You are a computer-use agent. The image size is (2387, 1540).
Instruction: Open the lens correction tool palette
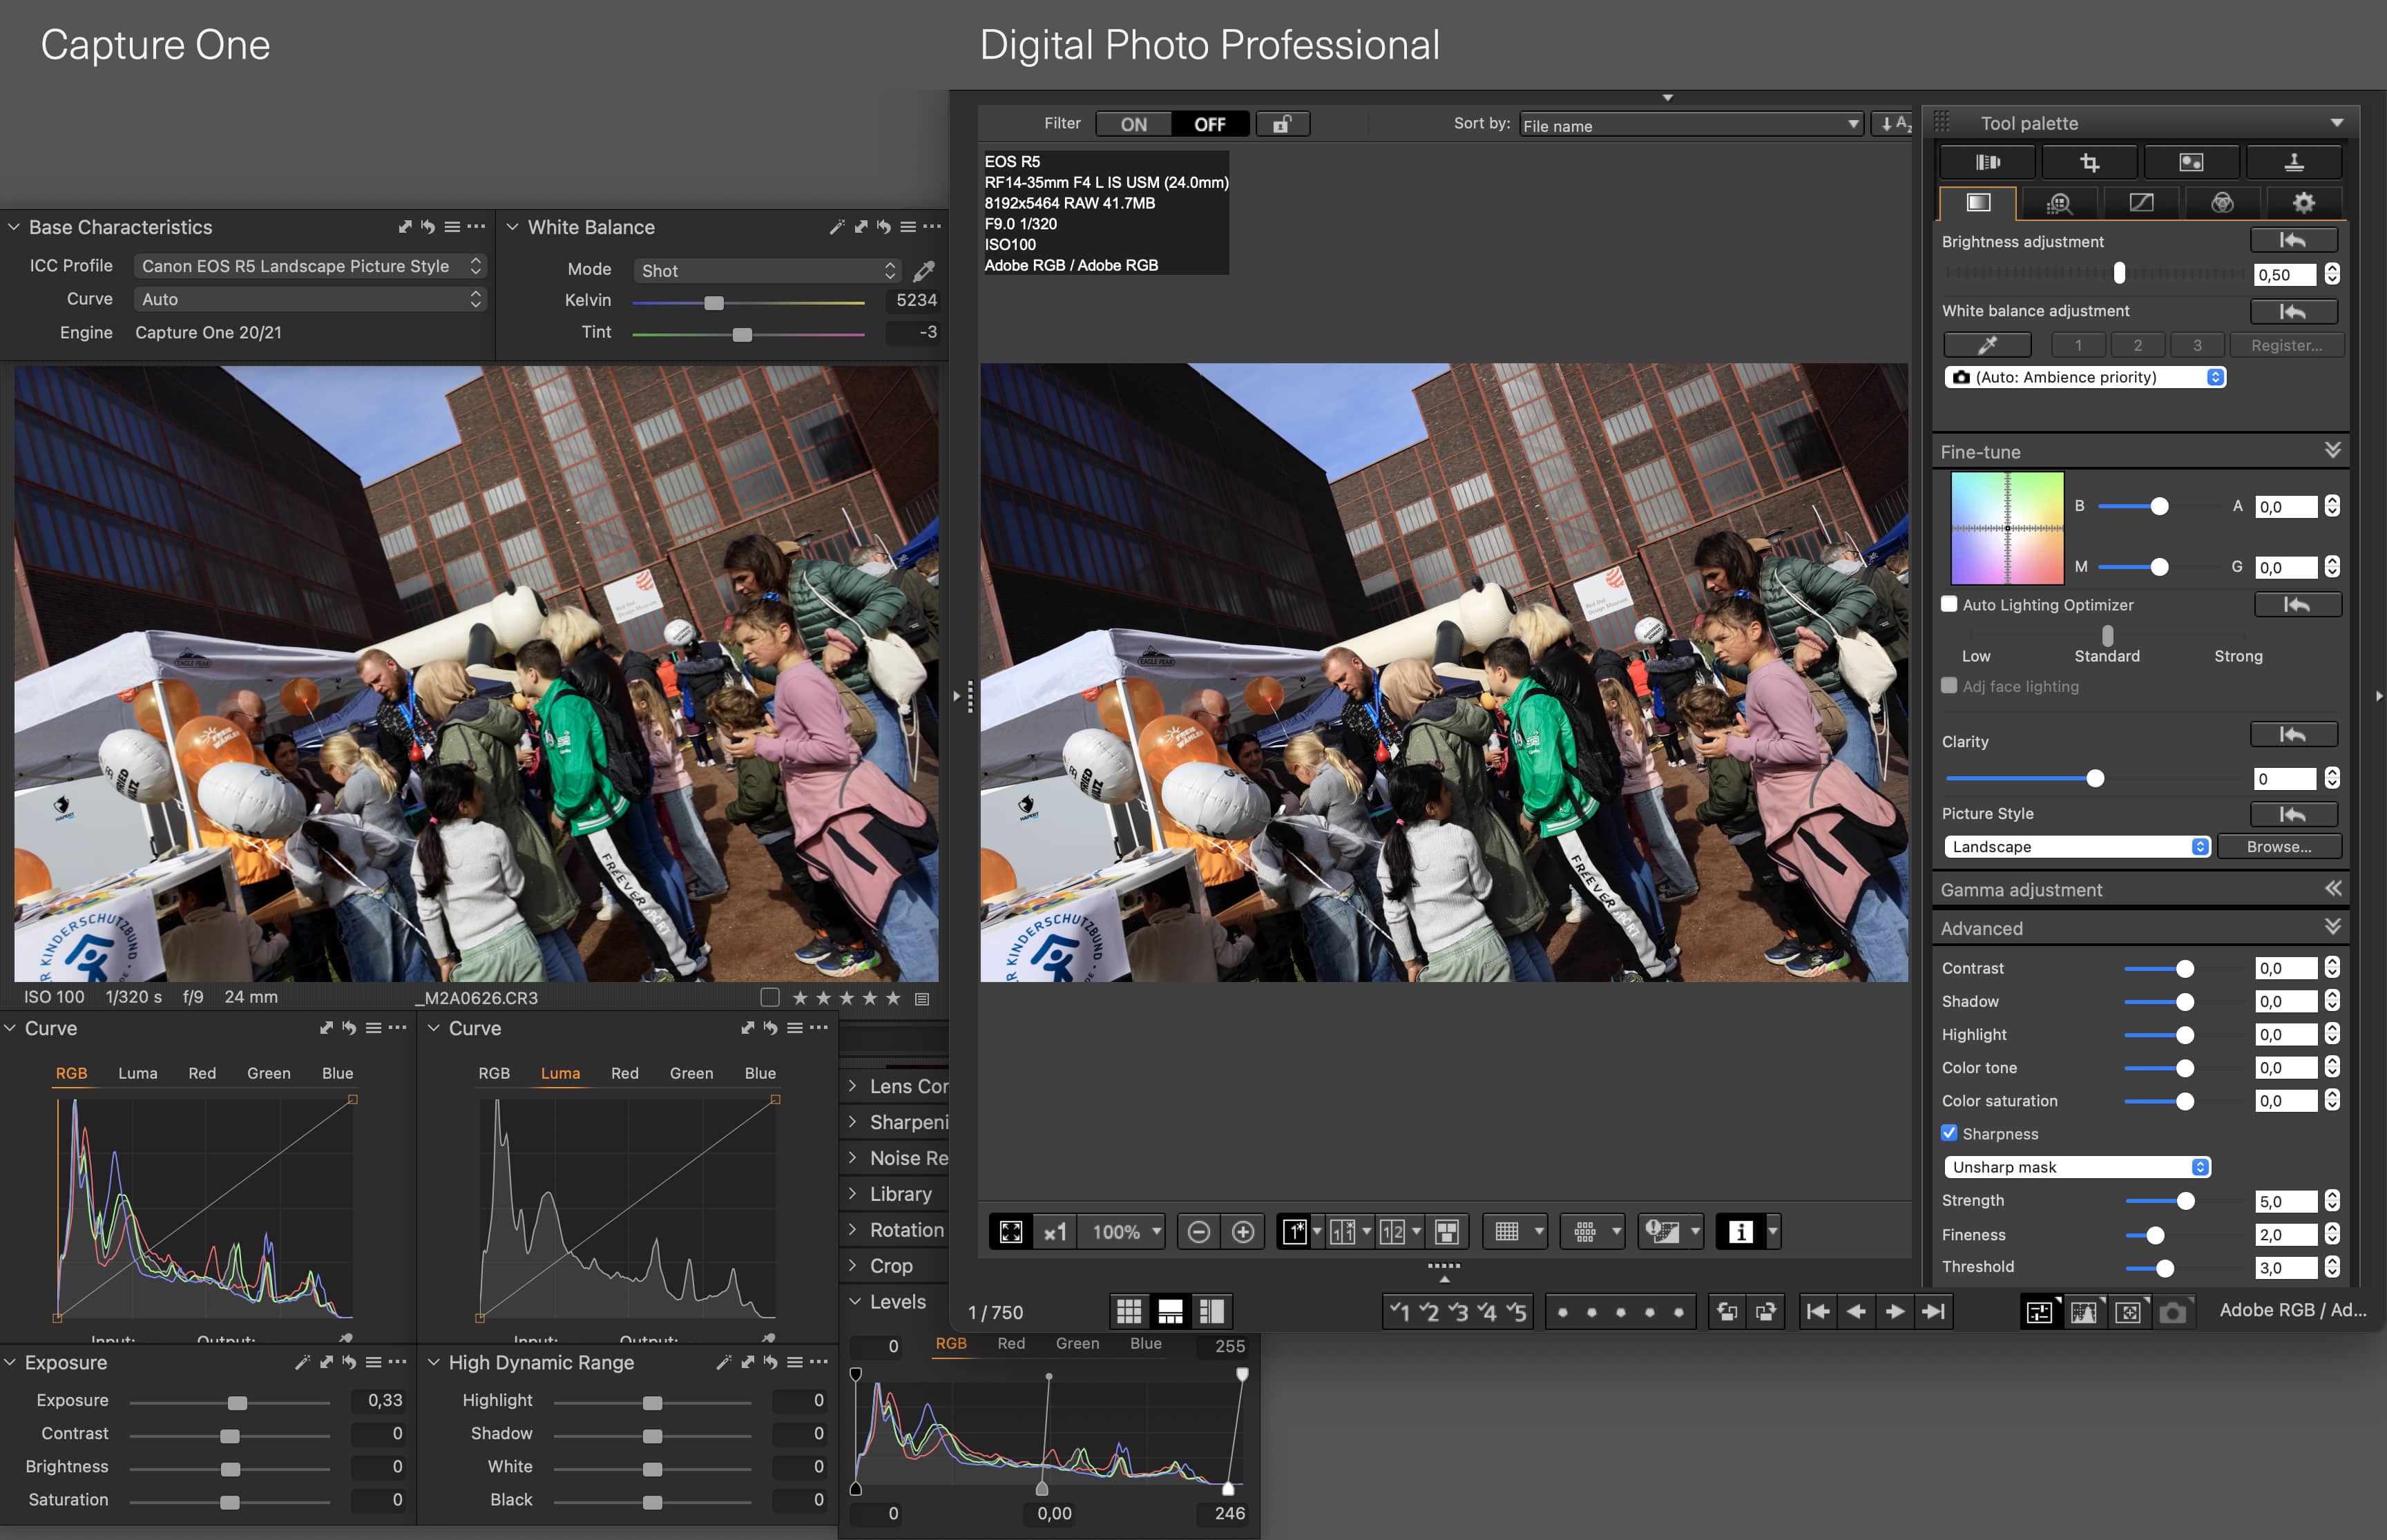[1987, 162]
